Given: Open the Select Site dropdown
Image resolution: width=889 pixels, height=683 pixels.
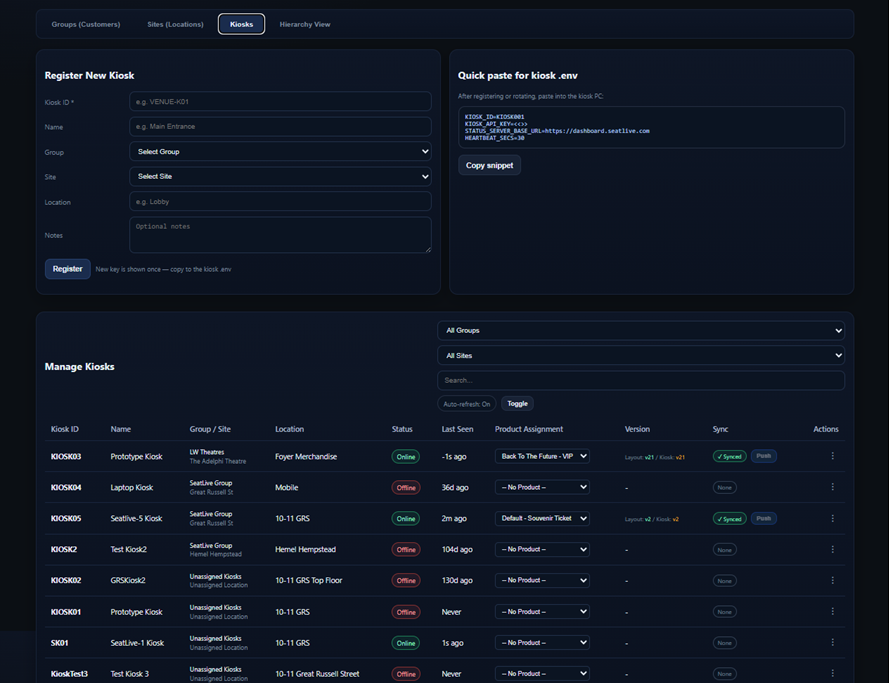Looking at the screenshot, I should [280, 176].
